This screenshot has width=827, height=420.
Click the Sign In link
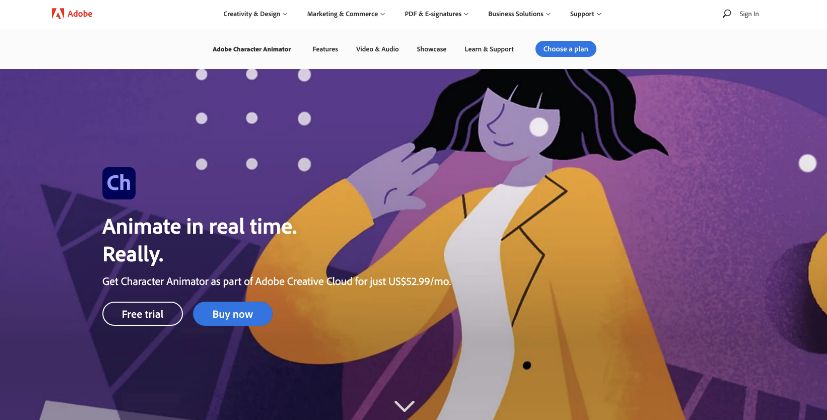point(749,14)
